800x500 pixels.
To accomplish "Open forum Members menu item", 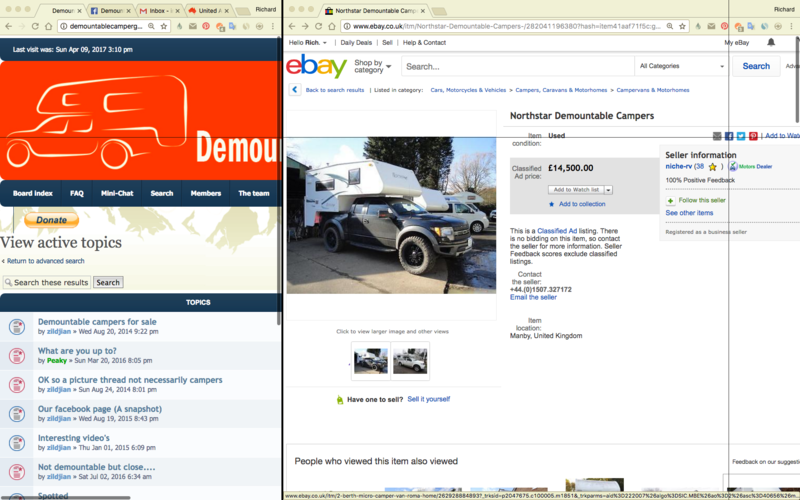I will coord(206,193).
